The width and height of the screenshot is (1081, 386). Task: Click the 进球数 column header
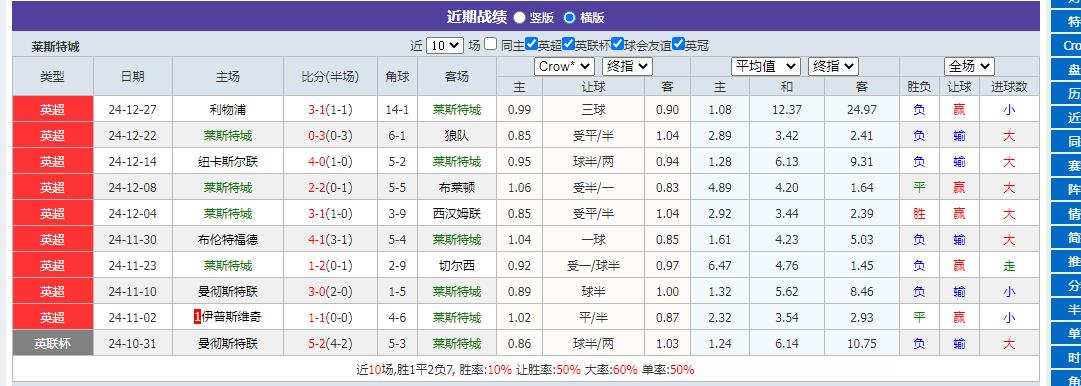tap(1009, 87)
